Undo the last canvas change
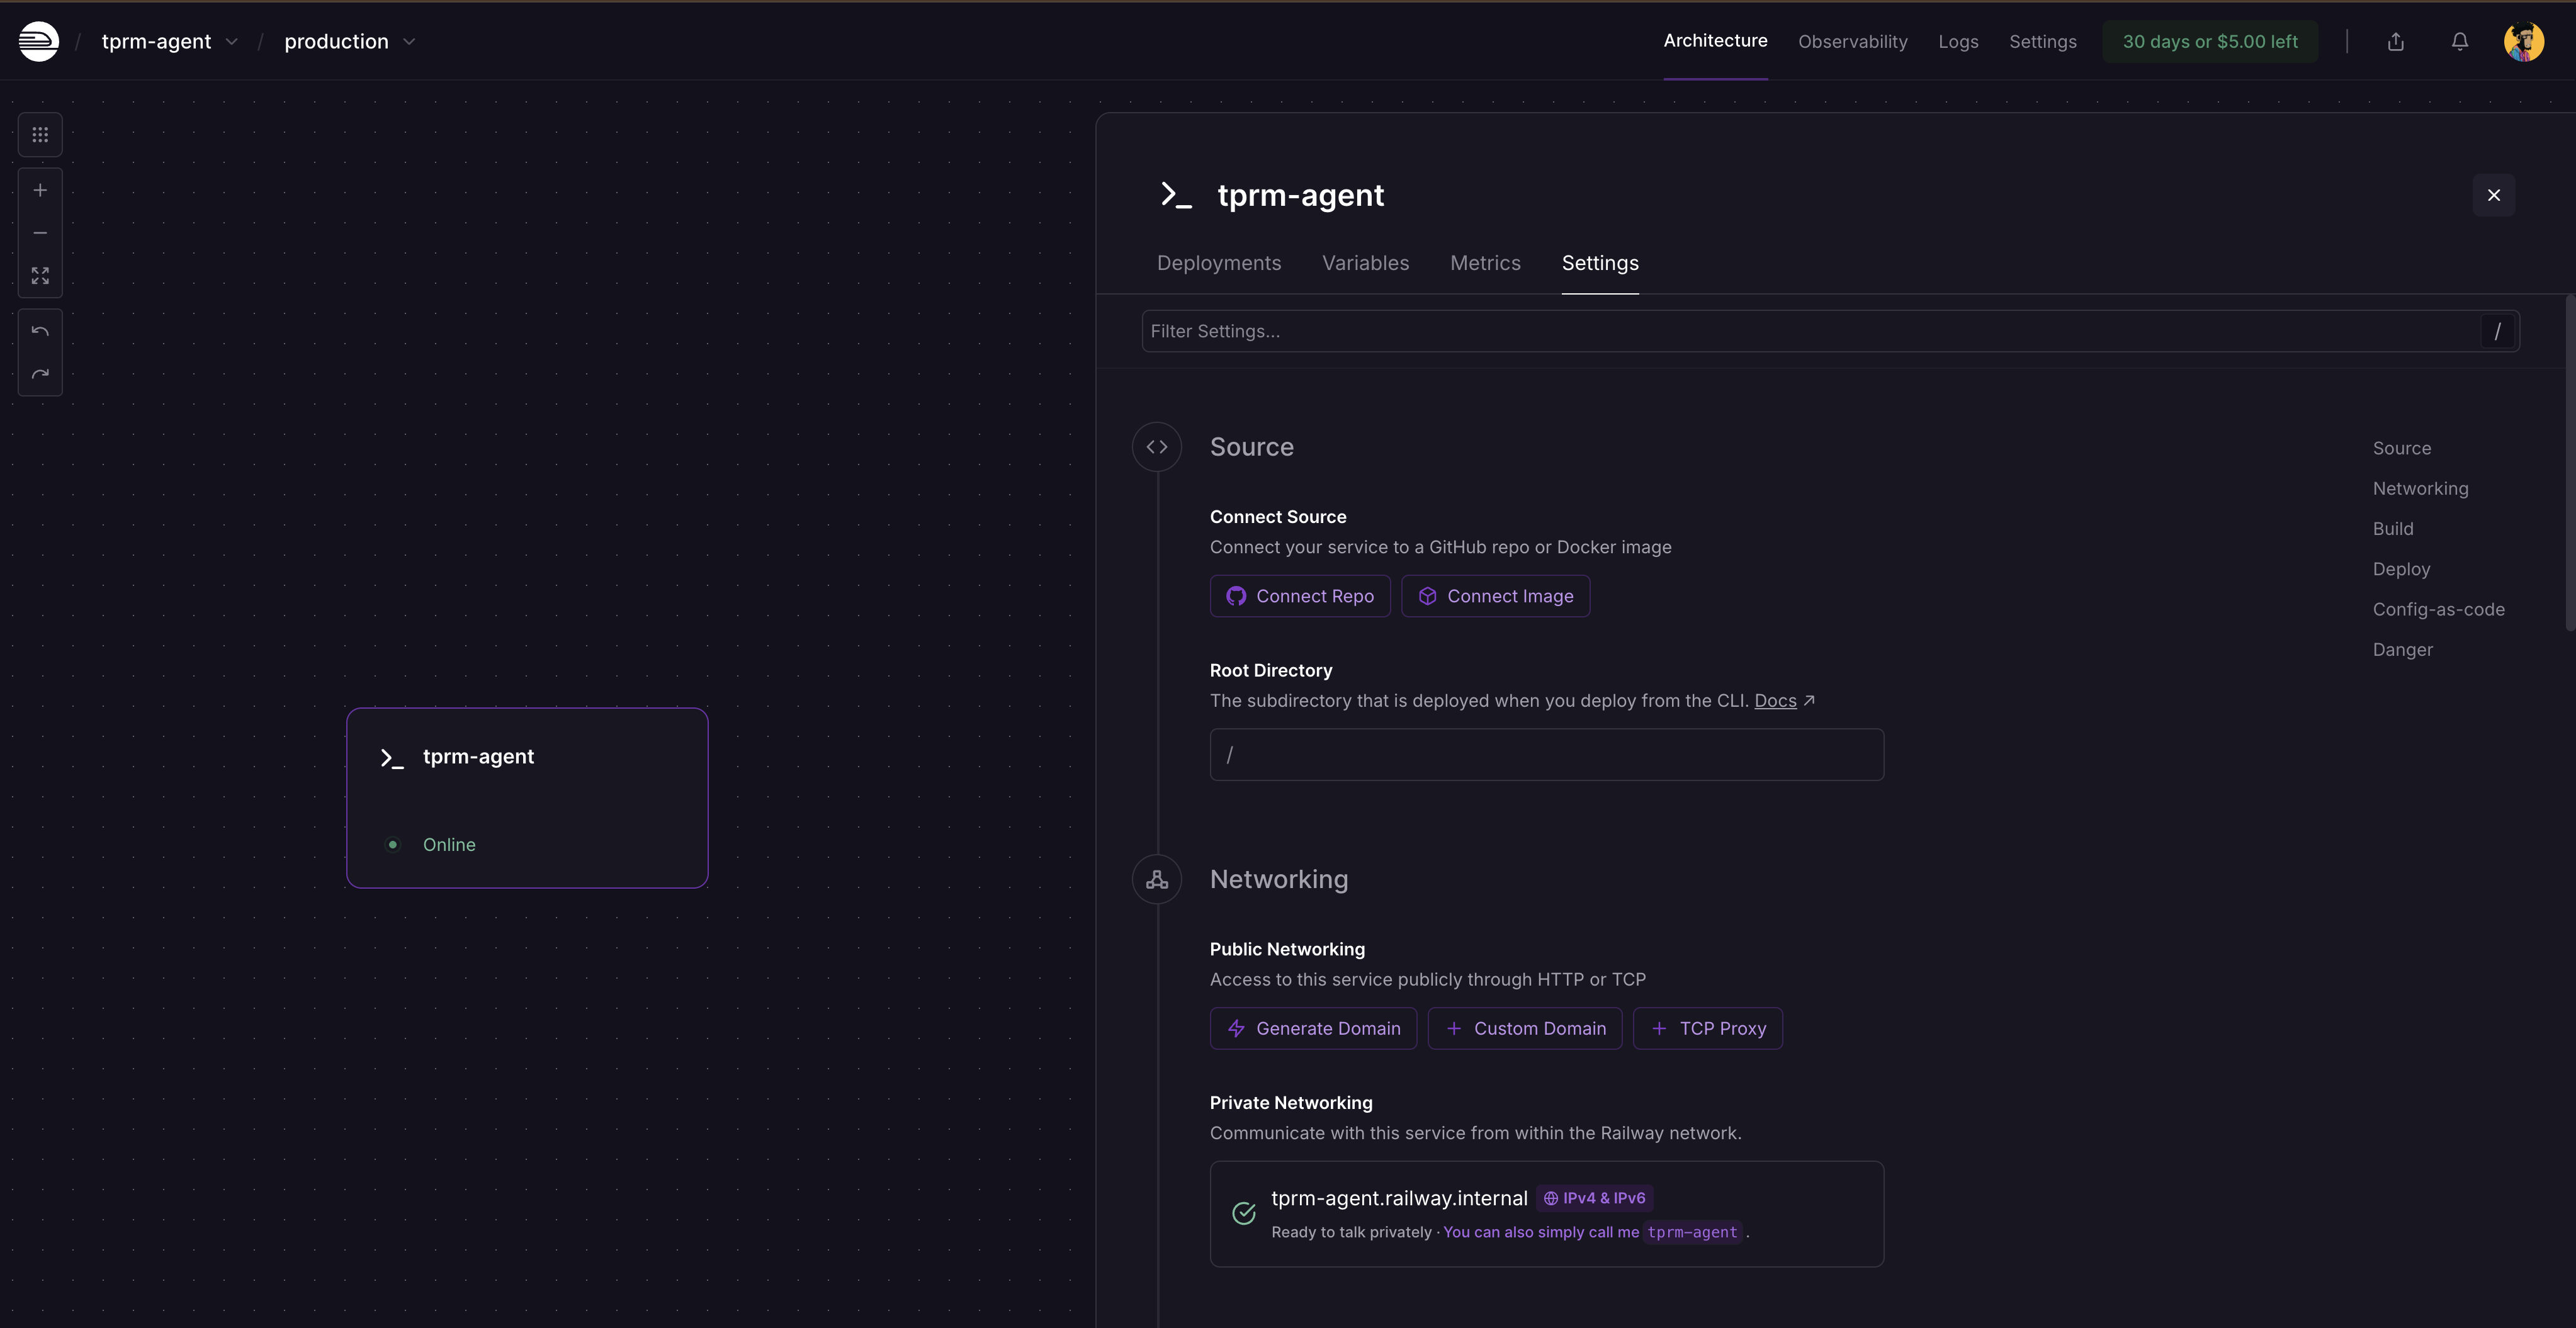The width and height of the screenshot is (2576, 1328). point(40,331)
